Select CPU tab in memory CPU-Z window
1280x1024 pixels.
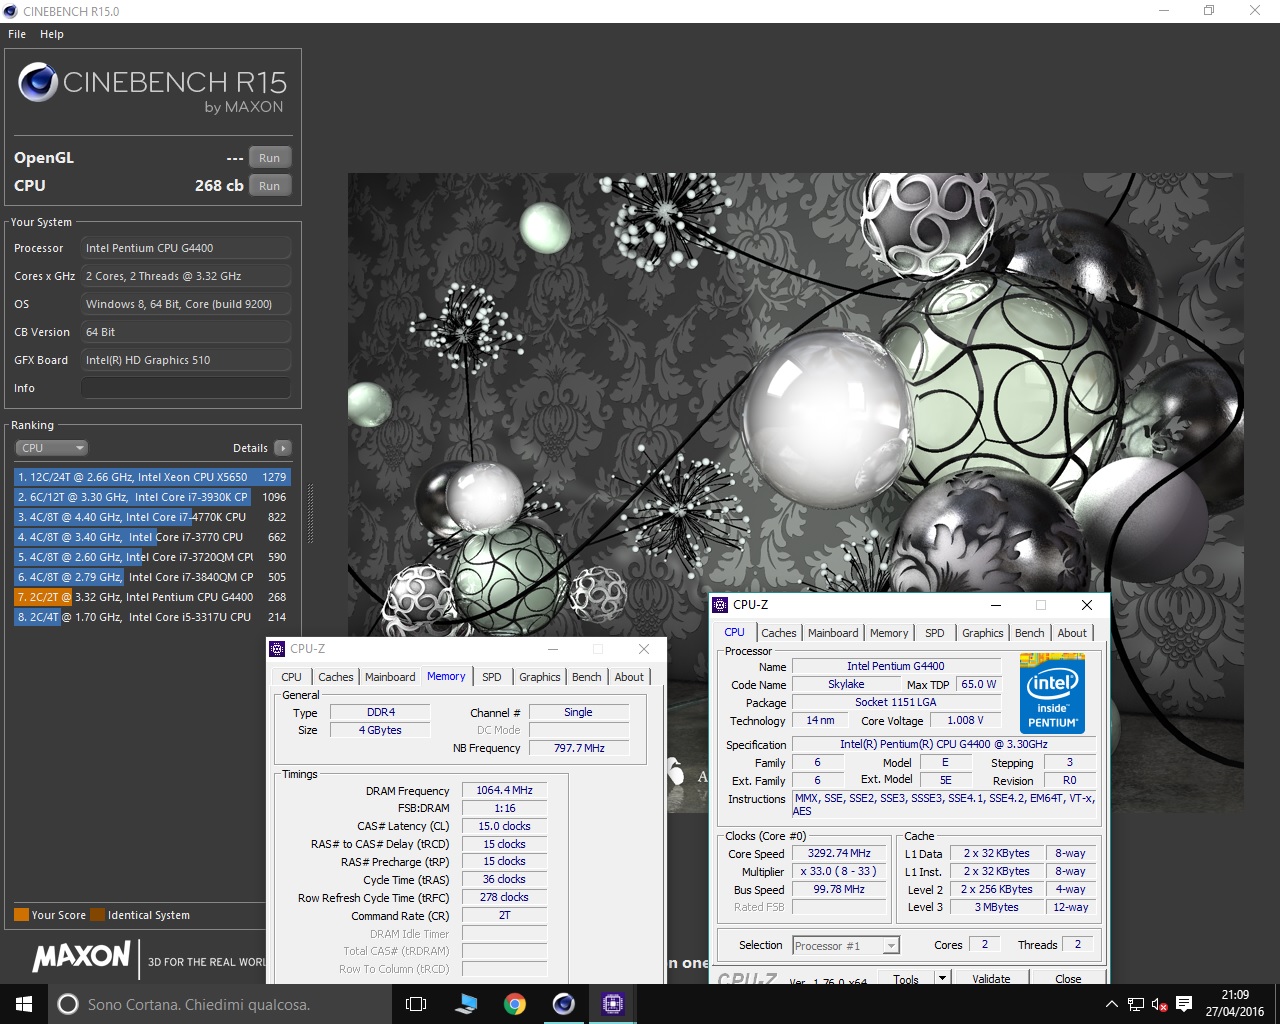click(x=292, y=677)
